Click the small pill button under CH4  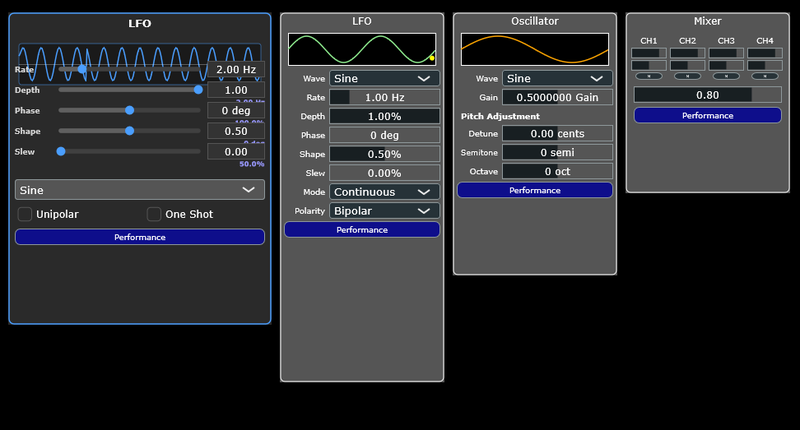[x=764, y=75]
